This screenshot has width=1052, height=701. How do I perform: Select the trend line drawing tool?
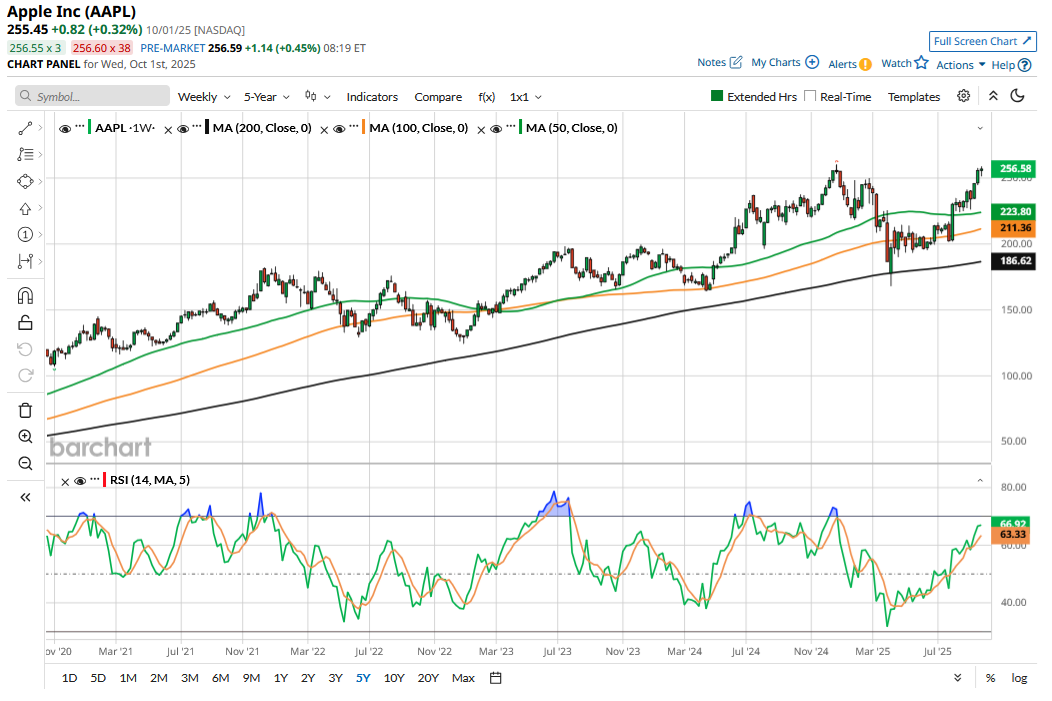(25, 128)
